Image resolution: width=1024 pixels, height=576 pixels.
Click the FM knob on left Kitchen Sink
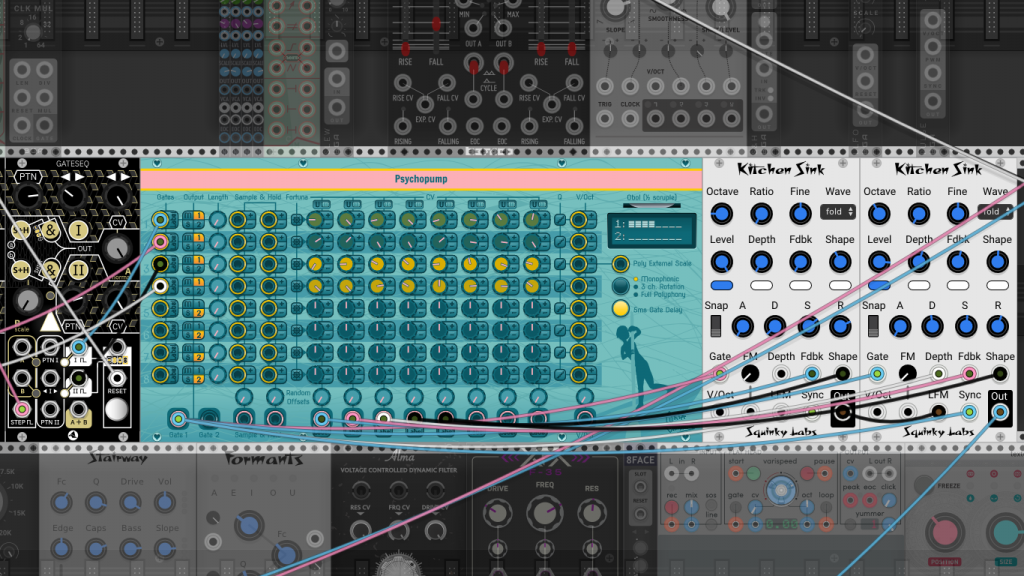click(750, 374)
